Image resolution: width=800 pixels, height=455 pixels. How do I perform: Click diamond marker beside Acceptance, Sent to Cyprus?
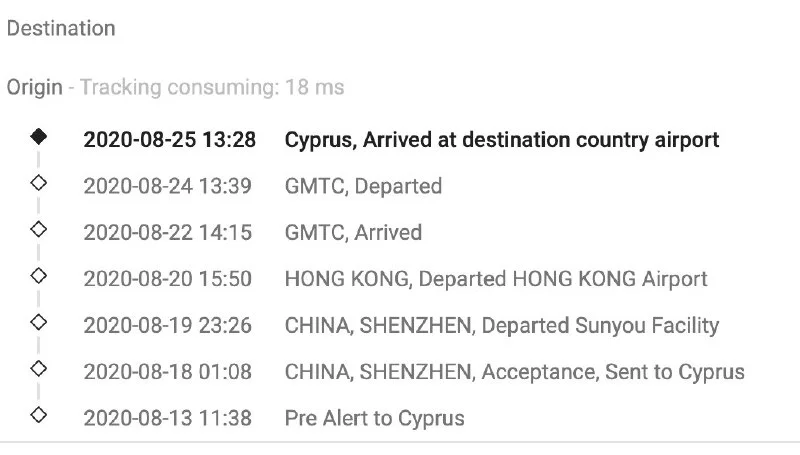(x=39, y=367)
